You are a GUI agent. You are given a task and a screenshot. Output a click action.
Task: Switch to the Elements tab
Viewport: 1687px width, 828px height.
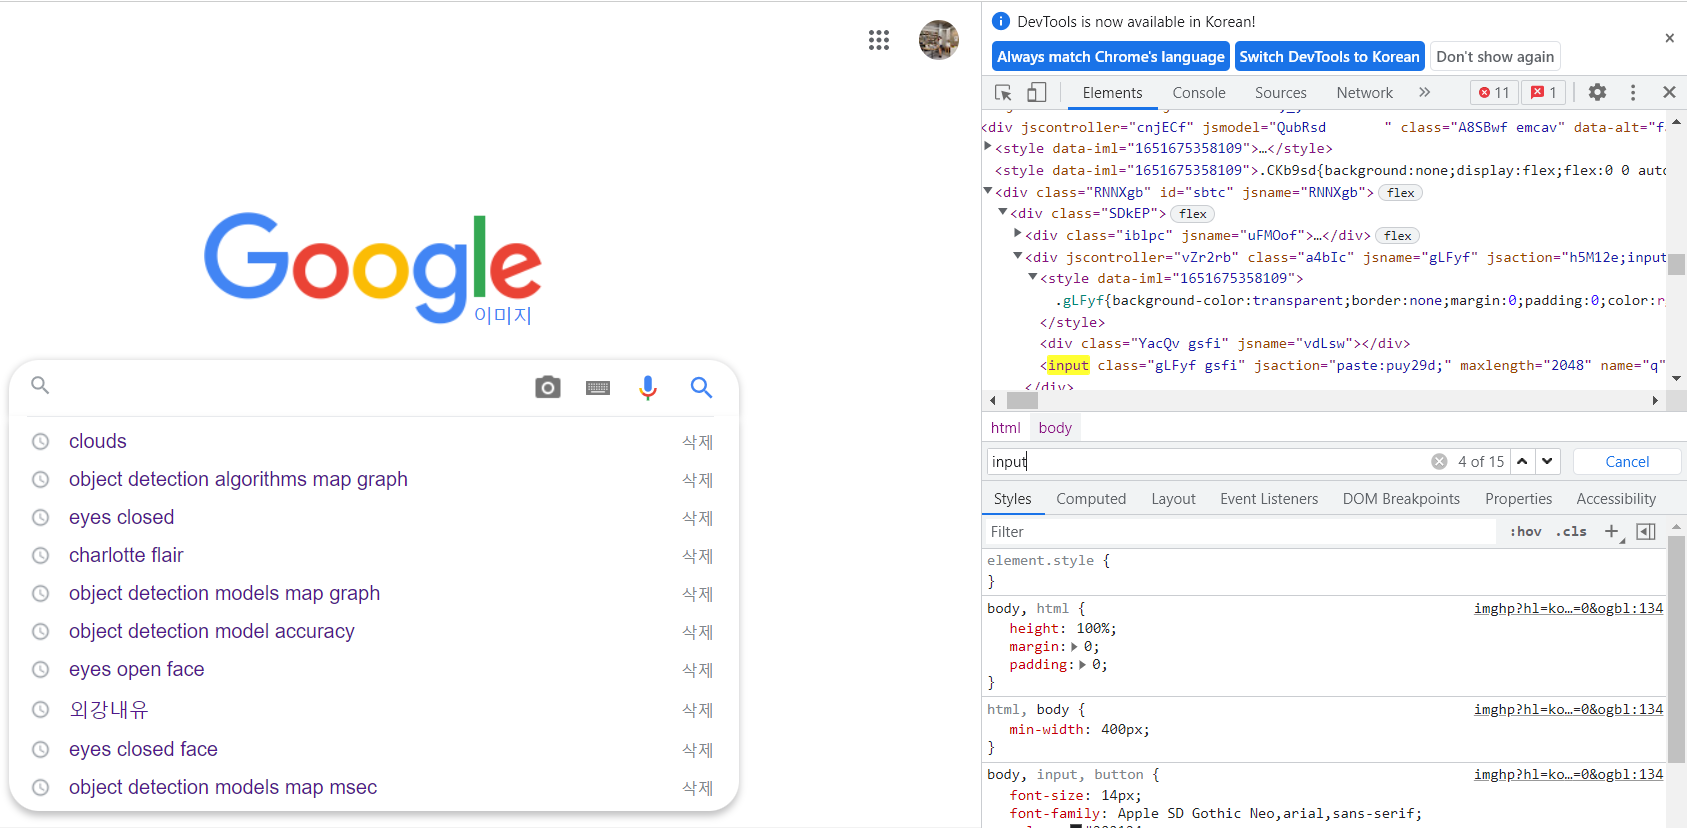[x=1112, y=92]
